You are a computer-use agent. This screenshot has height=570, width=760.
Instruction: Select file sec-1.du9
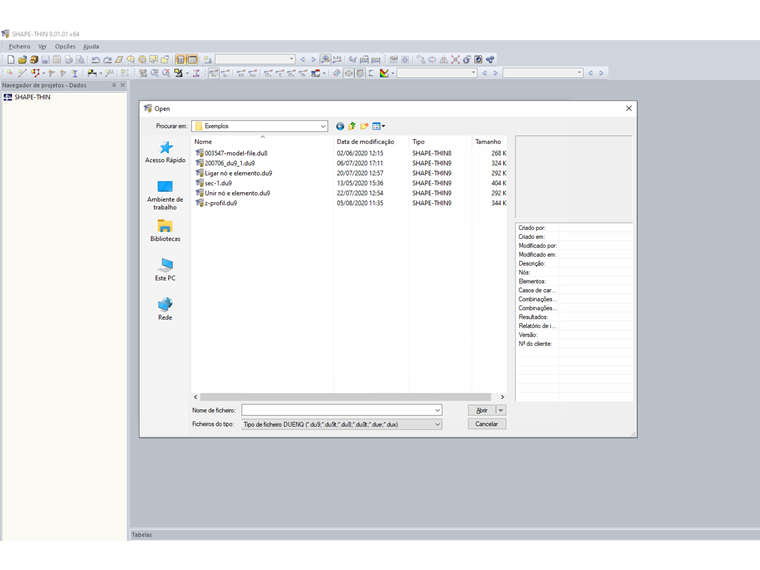218,183
